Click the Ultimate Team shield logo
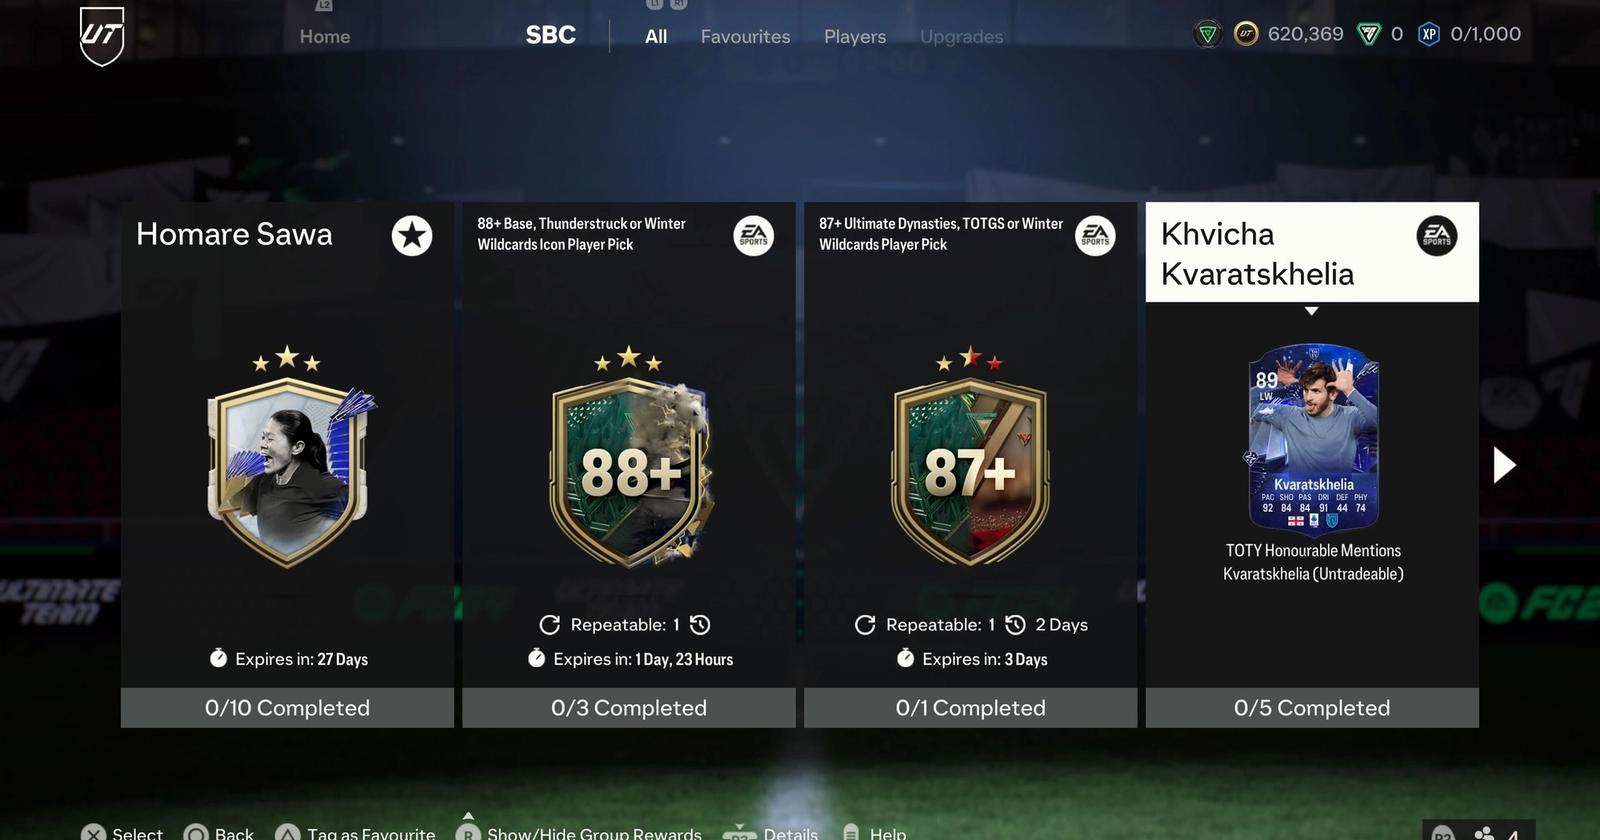The image size is (1600, 840). [x=102, y=36]
